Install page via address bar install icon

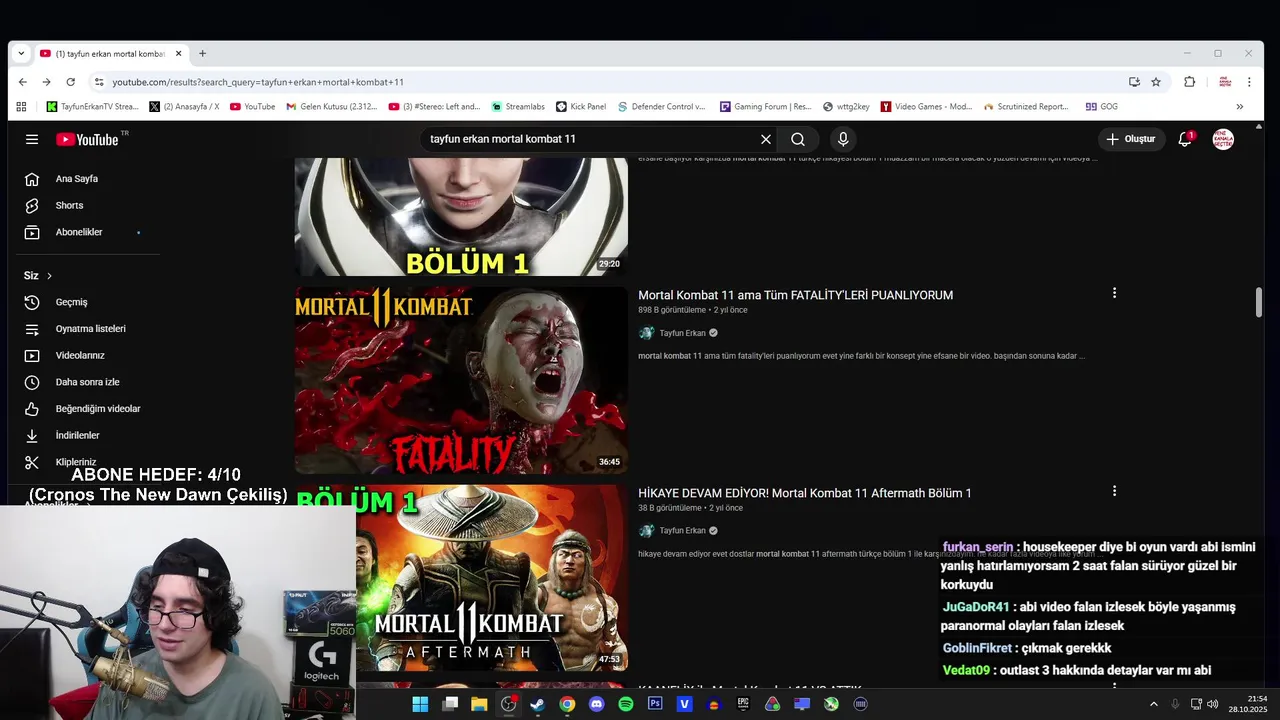pyautogui.click(x=1134, y=82)
